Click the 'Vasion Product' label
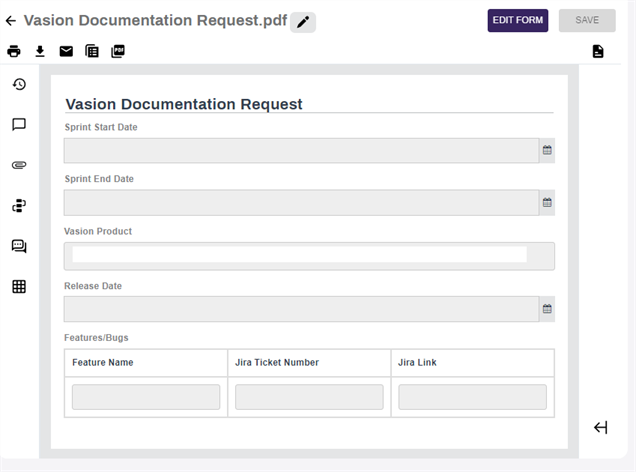Screen dimensions: 636x472 coord(98,231)
